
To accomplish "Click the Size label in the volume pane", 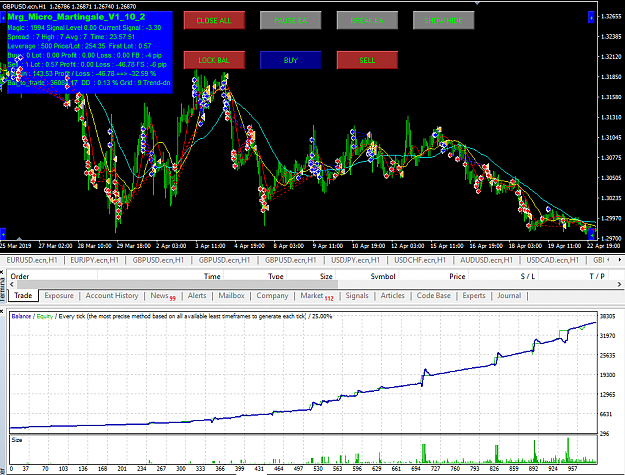I will [x=17, y=440].
